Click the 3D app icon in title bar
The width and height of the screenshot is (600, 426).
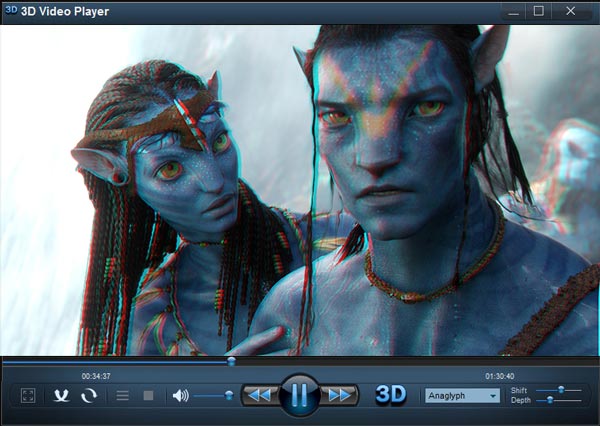pos(11,11)
